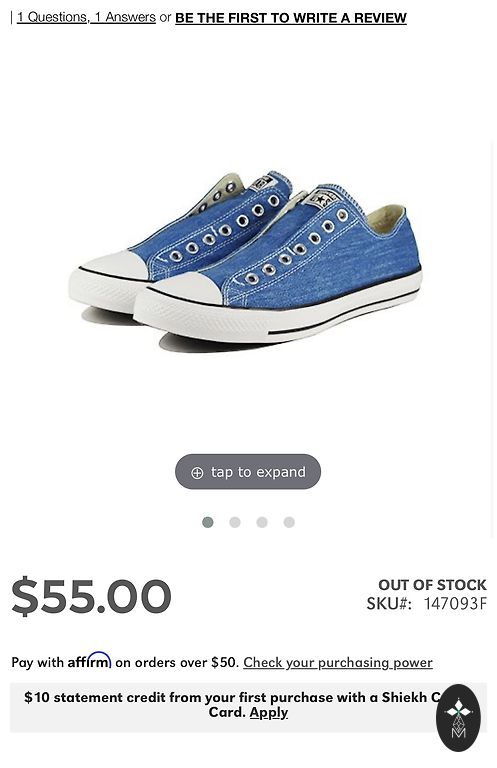497x768 pixels.
Task: Click the $55.00 price
Action: tap(92, 596)
